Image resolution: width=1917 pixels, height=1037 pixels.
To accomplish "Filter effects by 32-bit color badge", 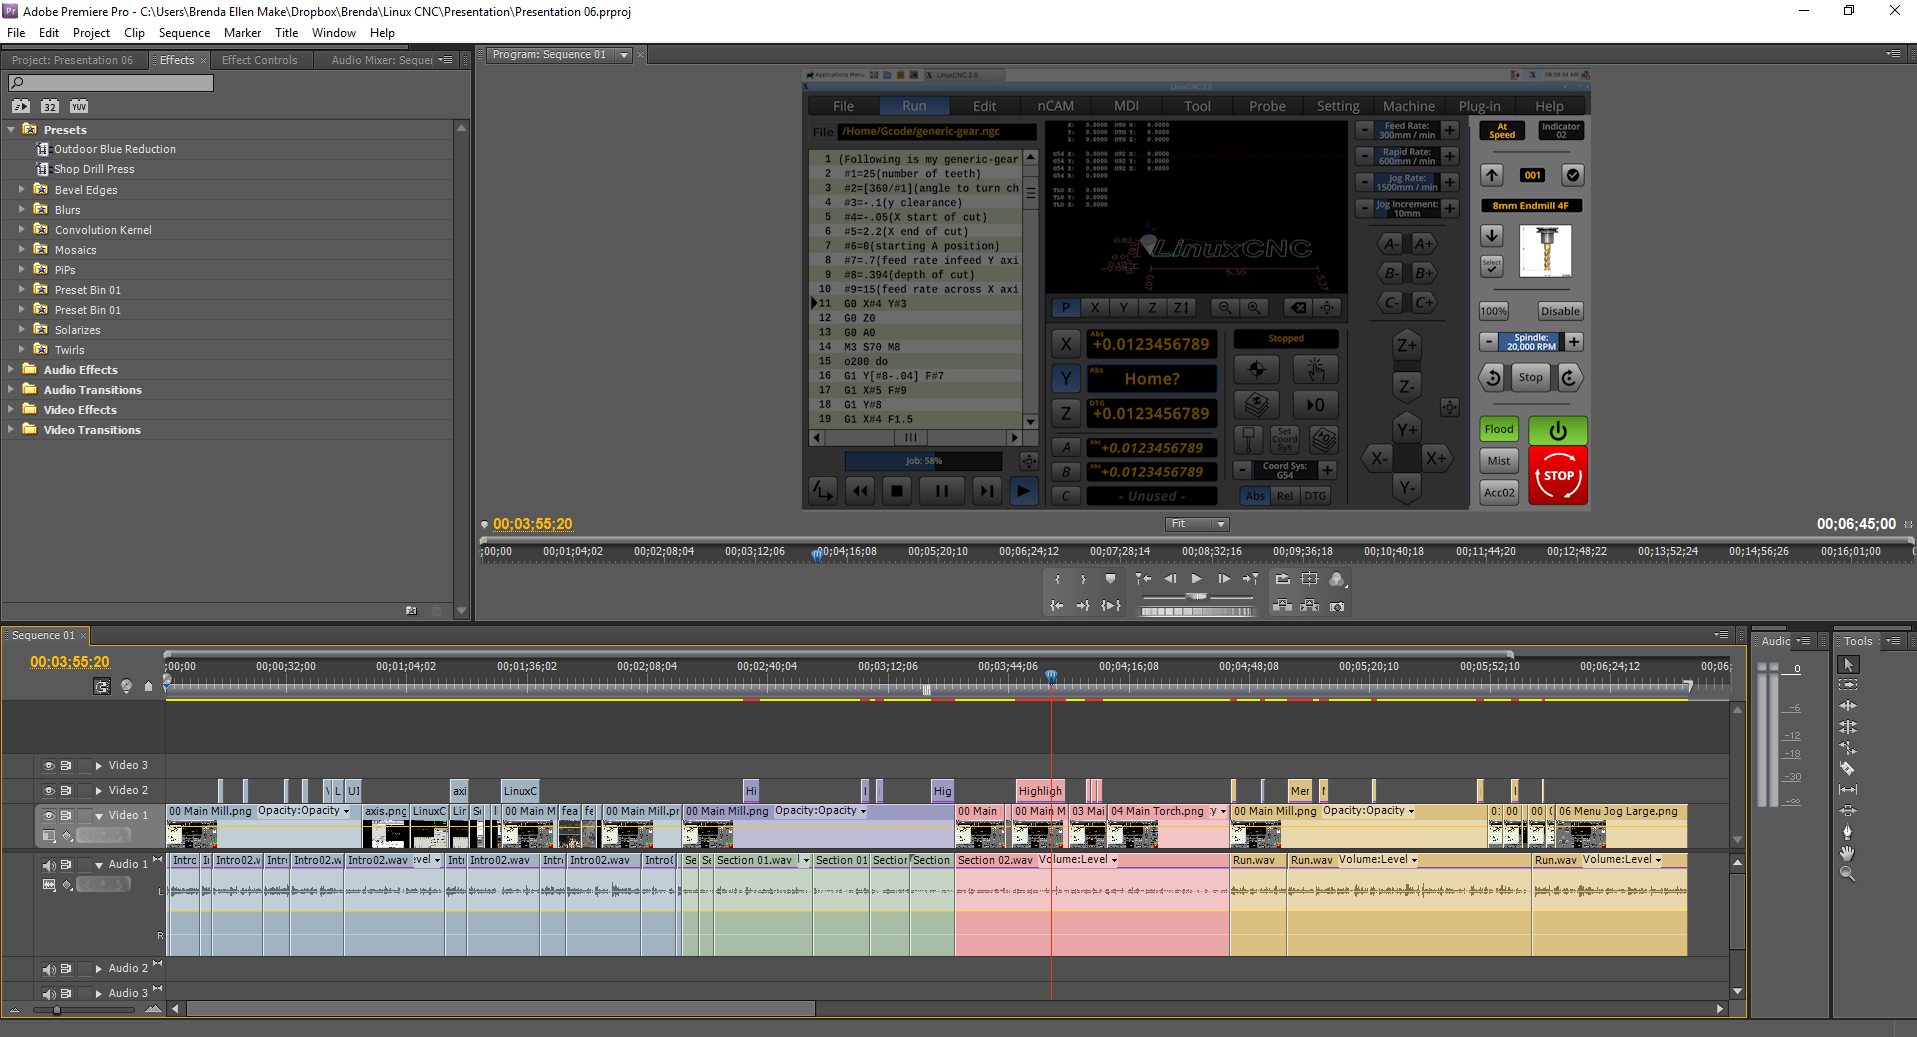I will point(50,106).
